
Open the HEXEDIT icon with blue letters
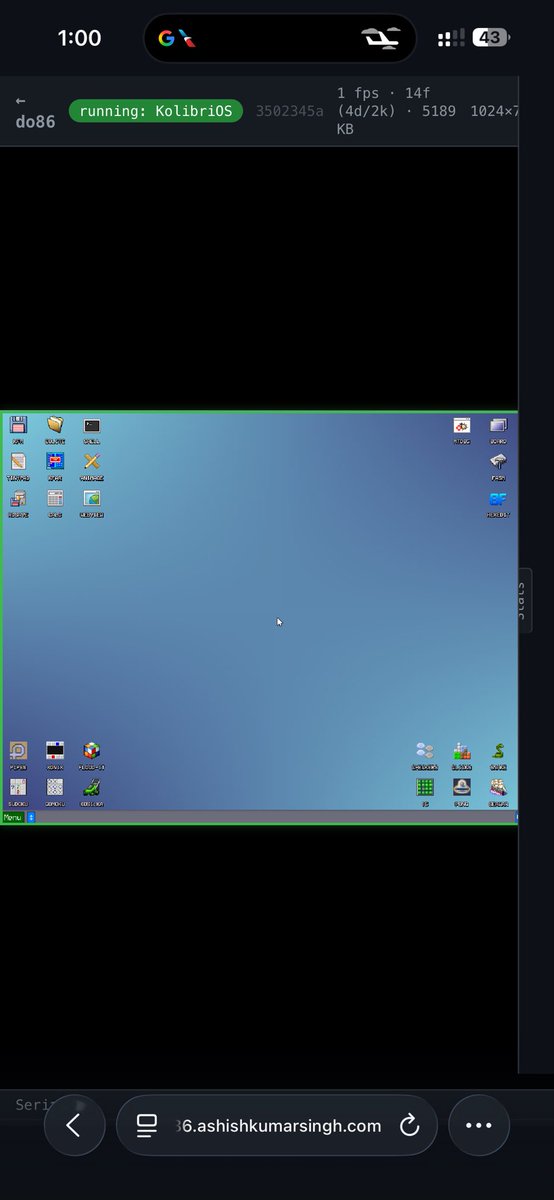click(x=498, y=498)
